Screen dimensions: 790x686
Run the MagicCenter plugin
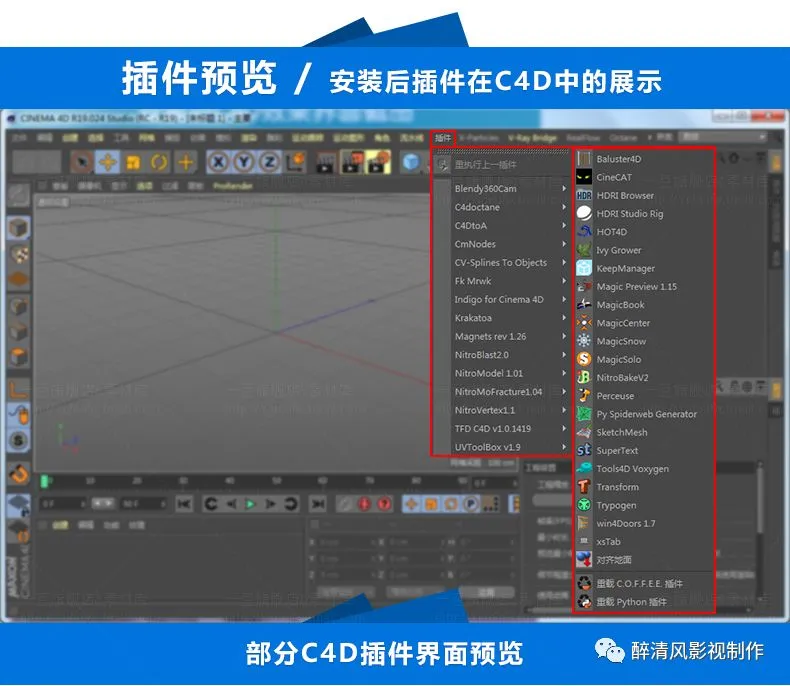point(644,323)
